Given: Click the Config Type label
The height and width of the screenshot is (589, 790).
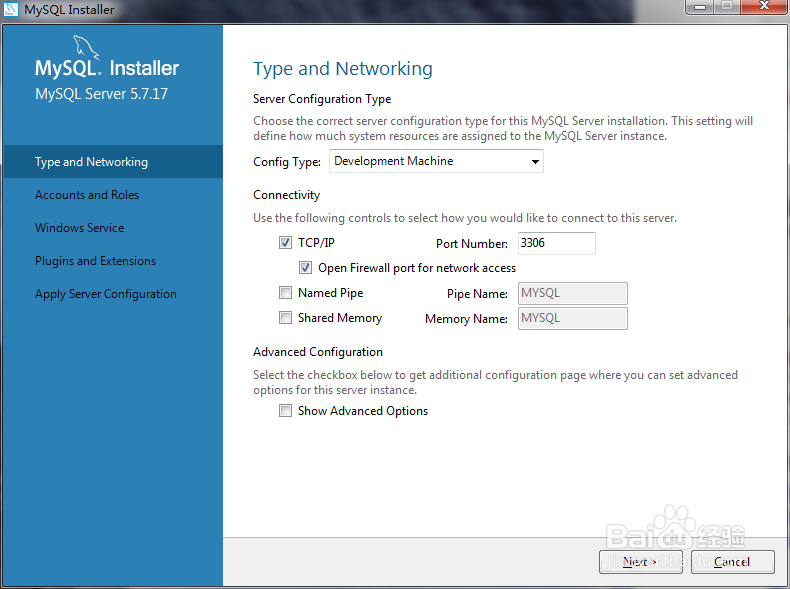Looking at the screenshot, I should [x=287, y=162].
